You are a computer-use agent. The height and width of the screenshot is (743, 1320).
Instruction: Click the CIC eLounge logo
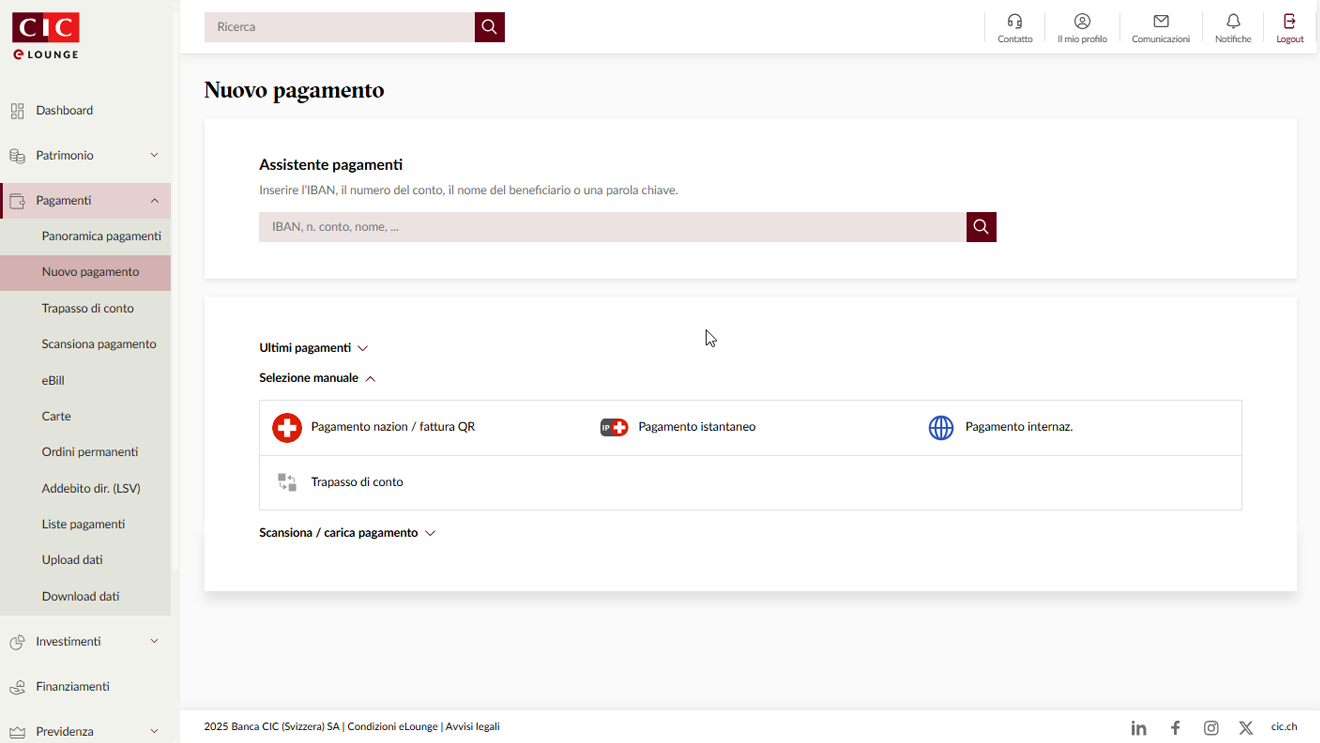coord(45,35)
